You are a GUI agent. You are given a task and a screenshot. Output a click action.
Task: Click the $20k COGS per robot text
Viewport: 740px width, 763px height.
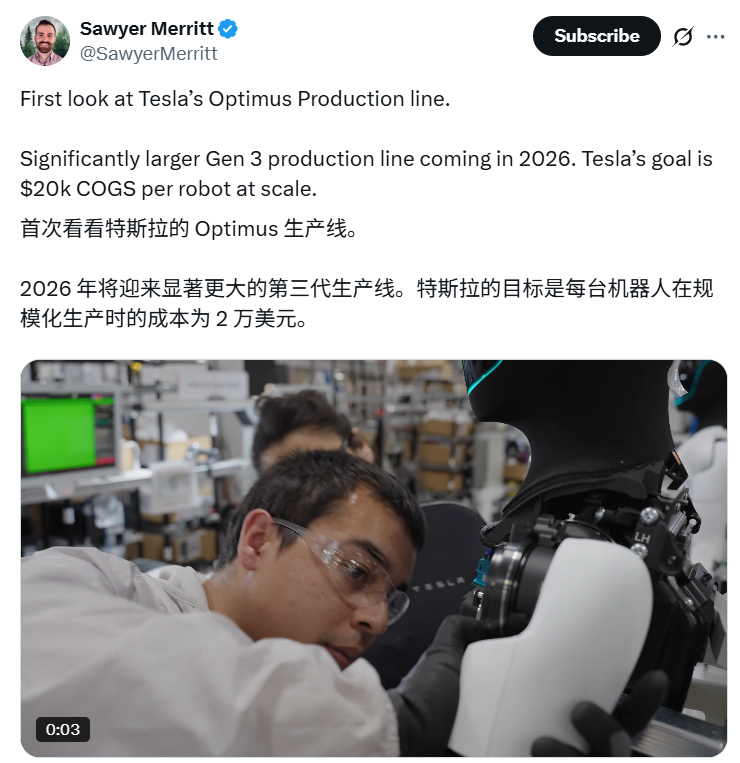pos(168,189)
